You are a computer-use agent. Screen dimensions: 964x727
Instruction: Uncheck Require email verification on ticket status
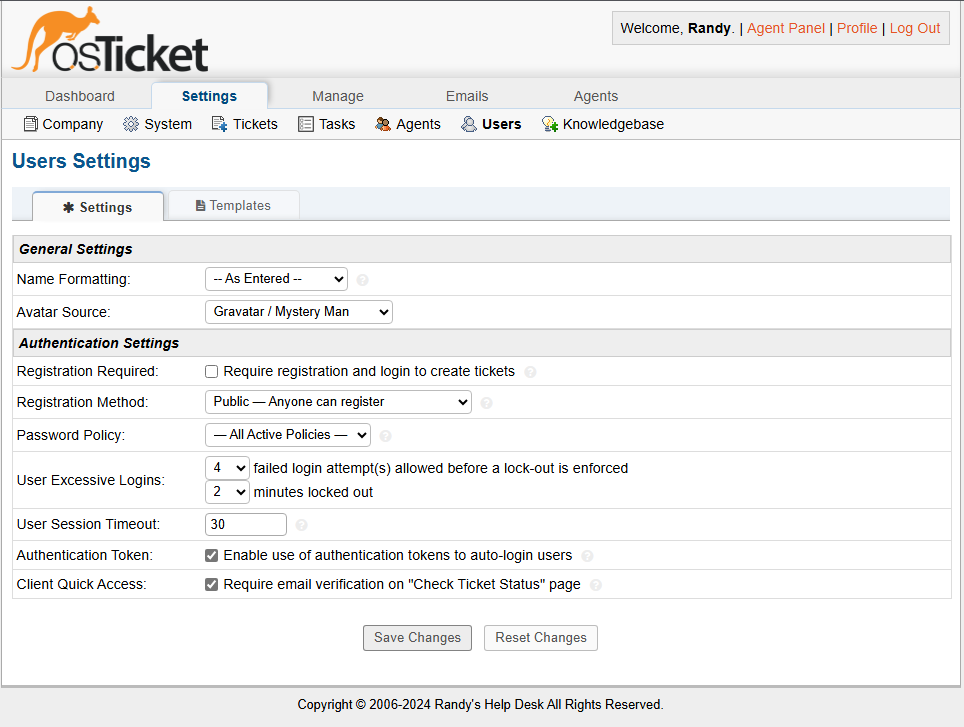[x=211, y=584]
